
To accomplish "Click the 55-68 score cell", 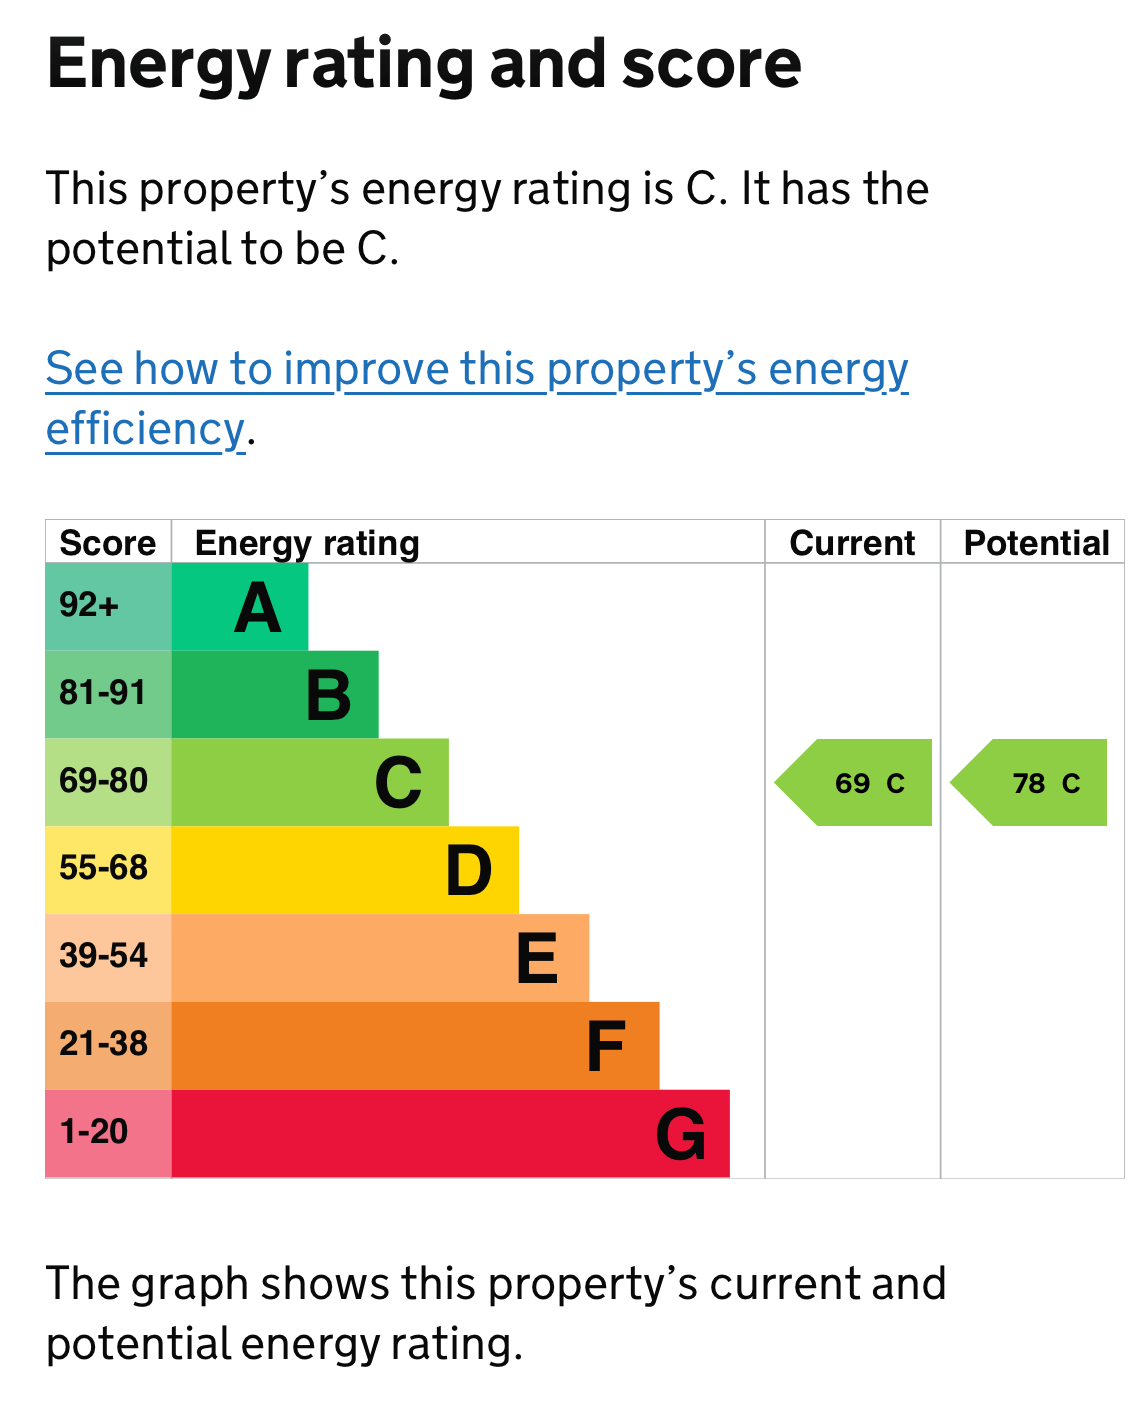I will pos(108,870).
